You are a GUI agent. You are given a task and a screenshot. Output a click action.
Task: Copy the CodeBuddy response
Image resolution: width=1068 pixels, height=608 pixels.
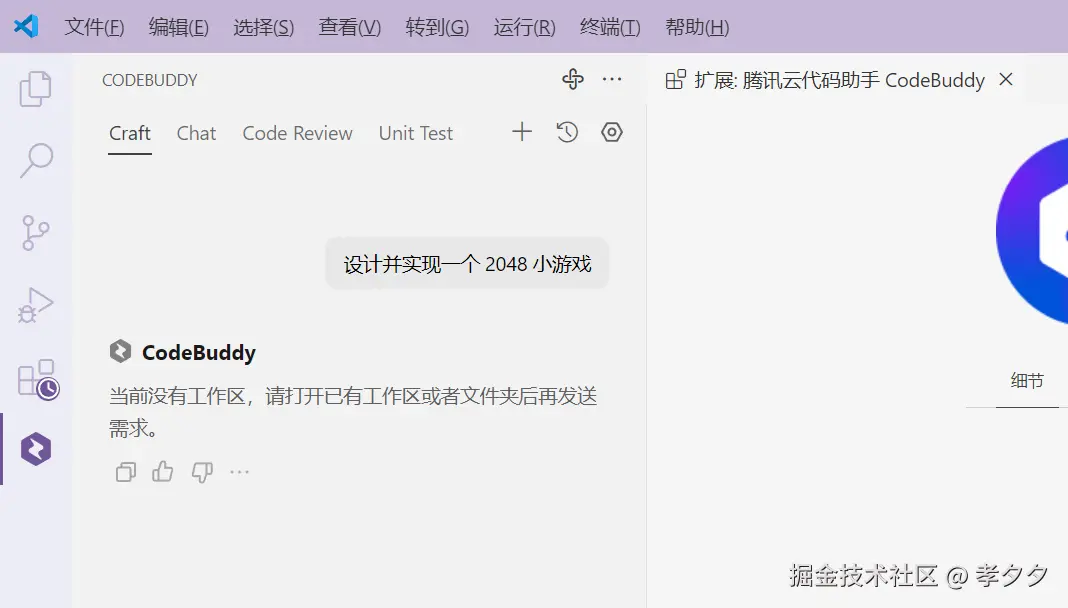pyautogui.click(x=126, y=472)
